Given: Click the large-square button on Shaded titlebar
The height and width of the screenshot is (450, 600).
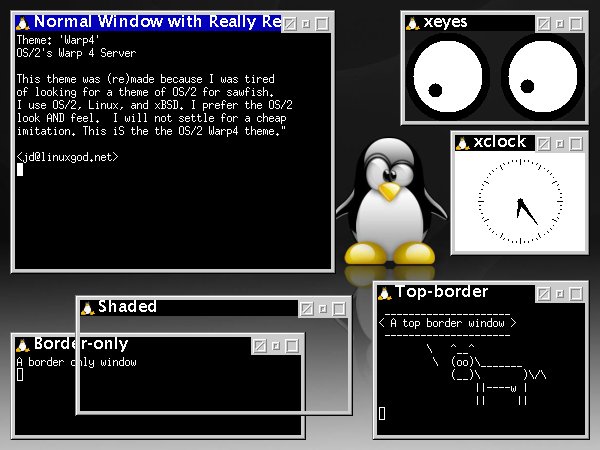Looking at the screenshot, I should coord(339,309).
